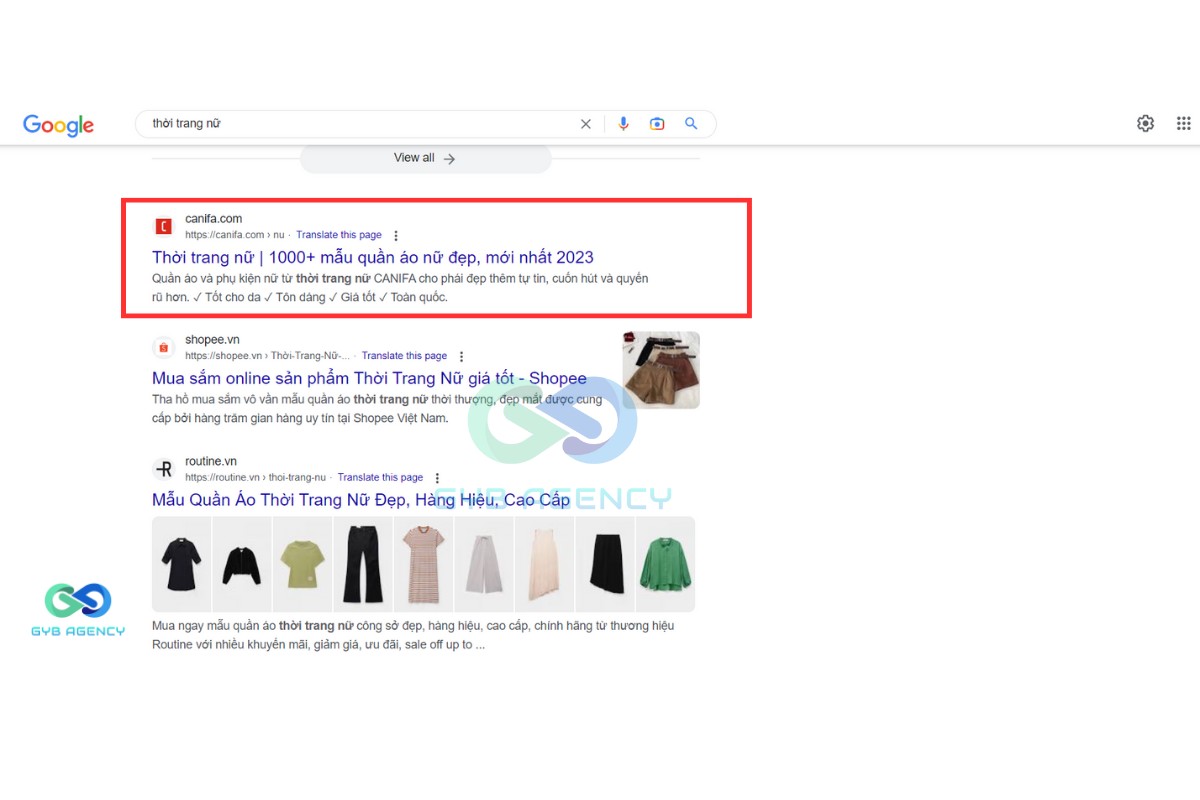
Task: Clear the search box with X icon
Action: (x=586, y=124)
